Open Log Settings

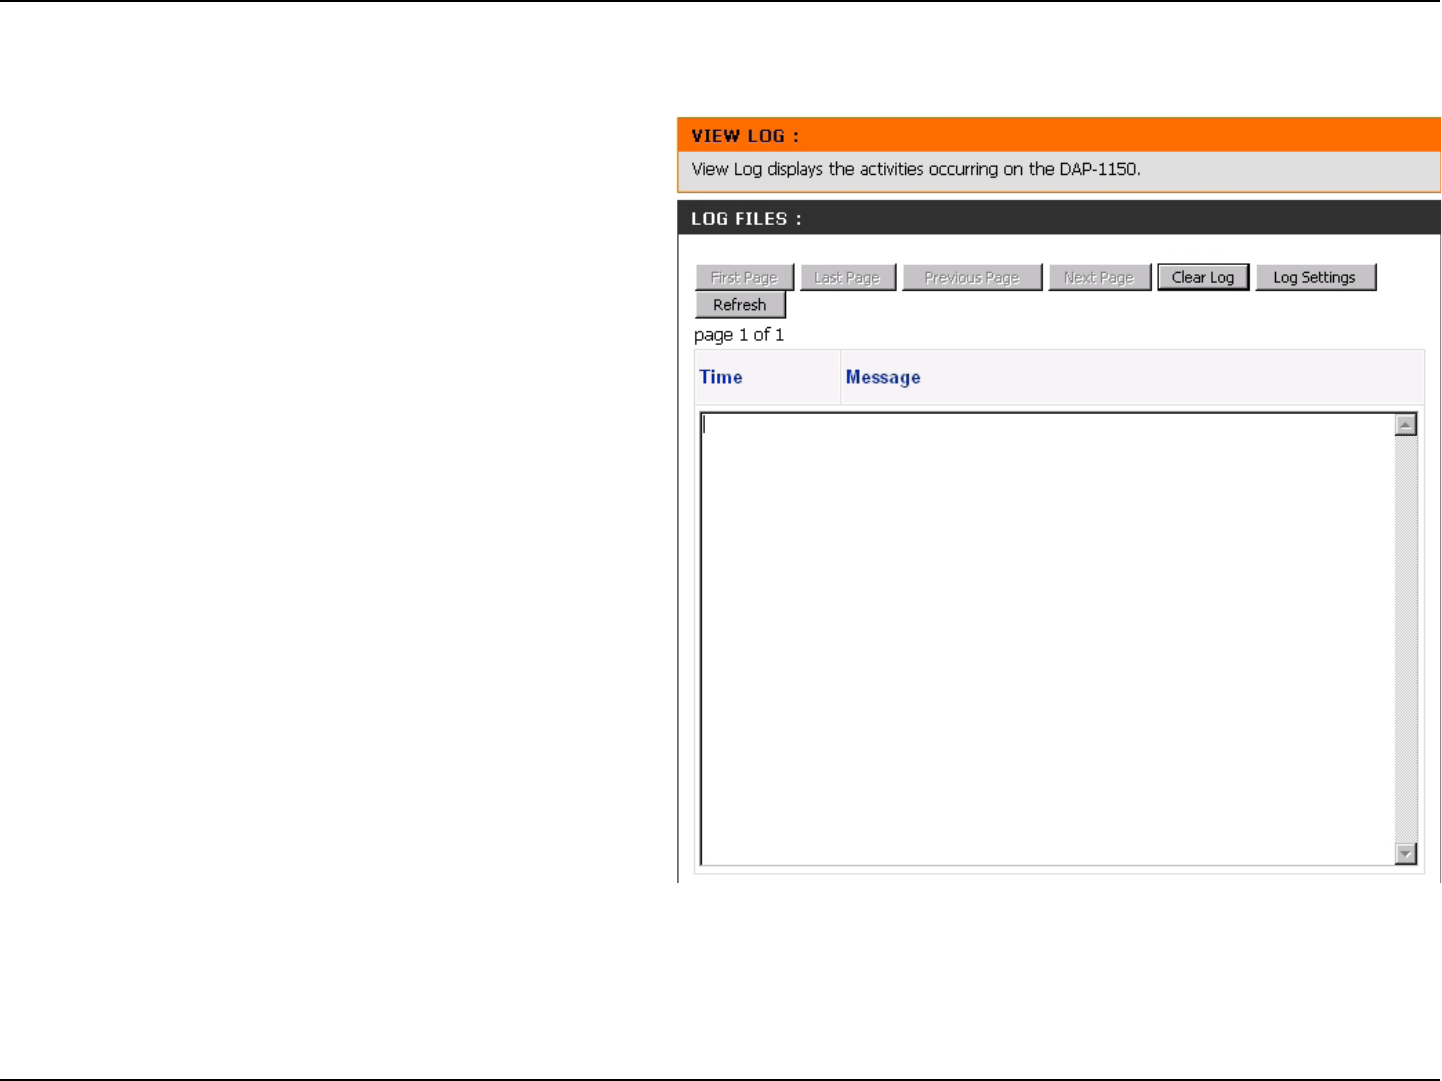coord(1315,278)
